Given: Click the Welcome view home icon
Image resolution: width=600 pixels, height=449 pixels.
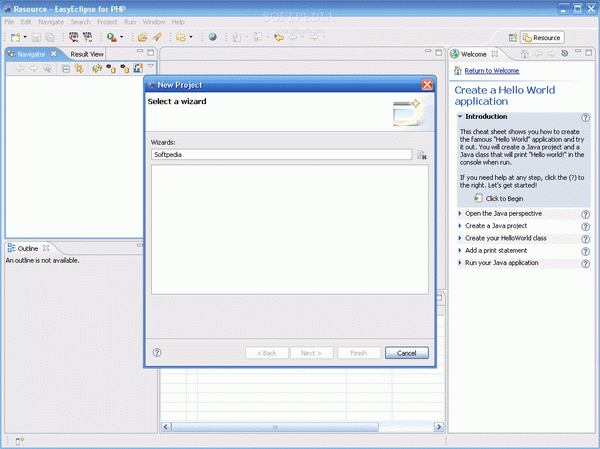Looking at the screenshot, I should [525, 54].
